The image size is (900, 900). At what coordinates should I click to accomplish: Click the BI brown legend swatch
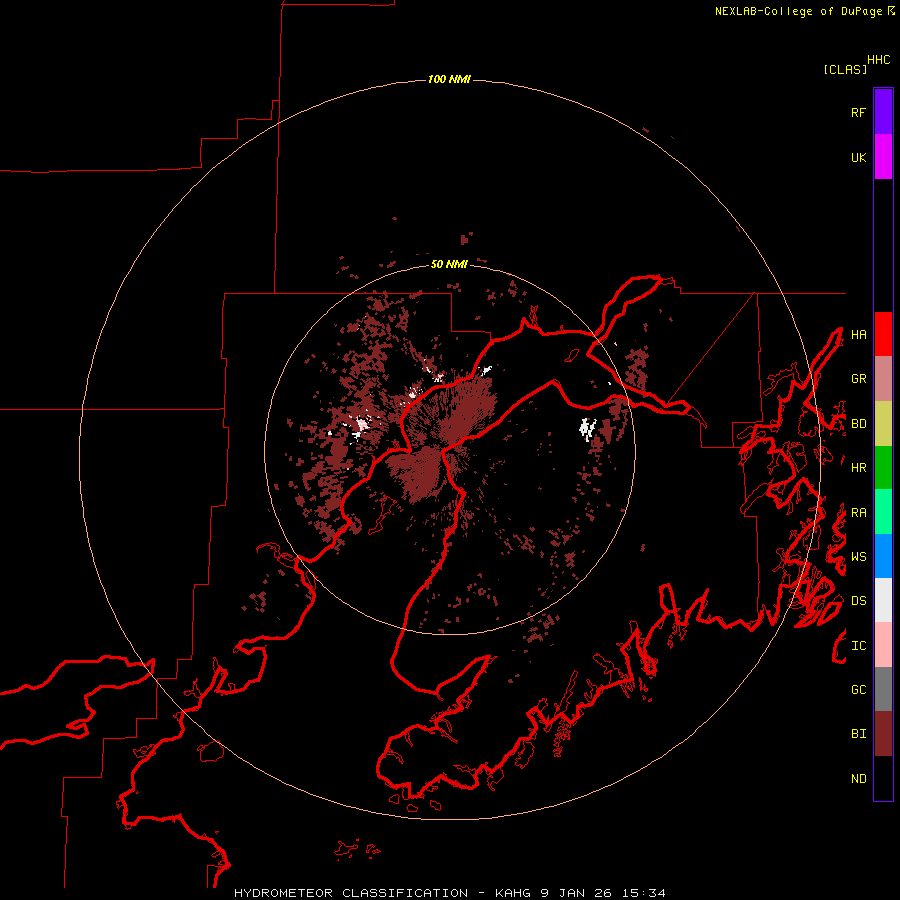click(883, 734)
